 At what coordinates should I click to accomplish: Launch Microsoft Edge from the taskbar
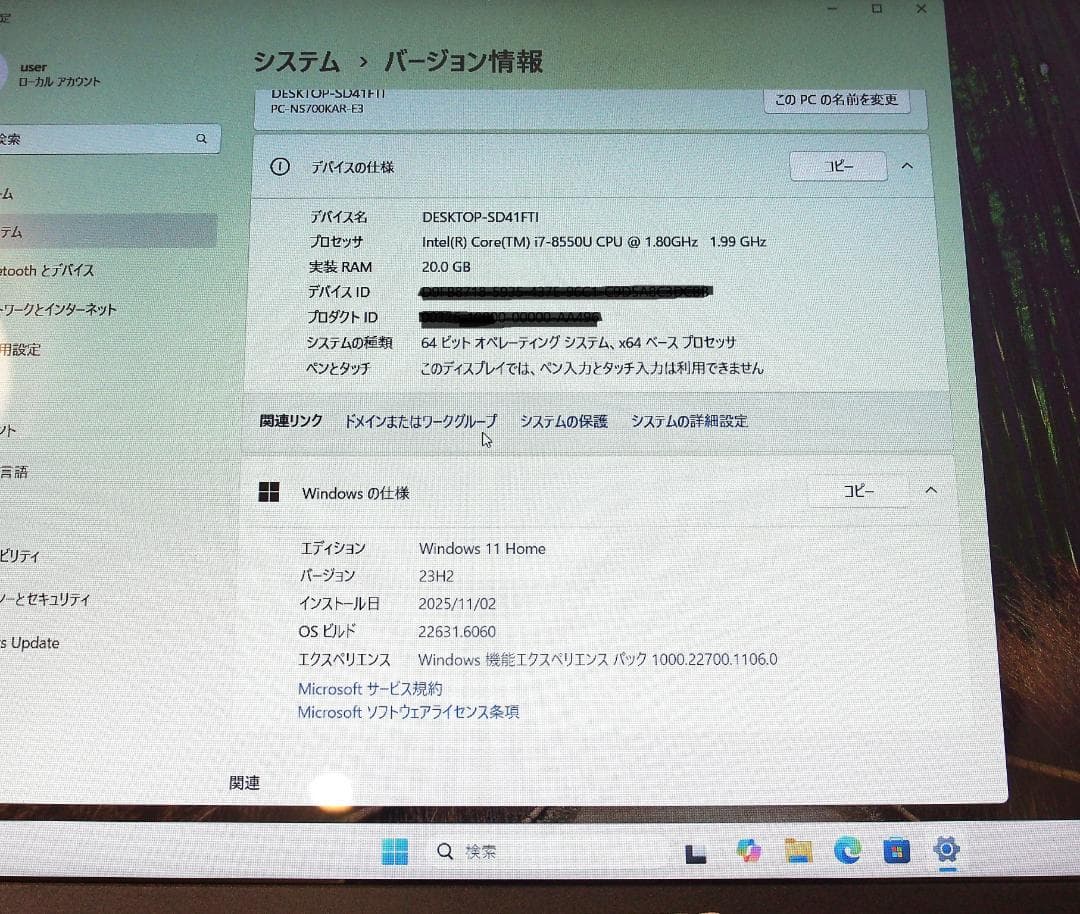coord(846,850)
